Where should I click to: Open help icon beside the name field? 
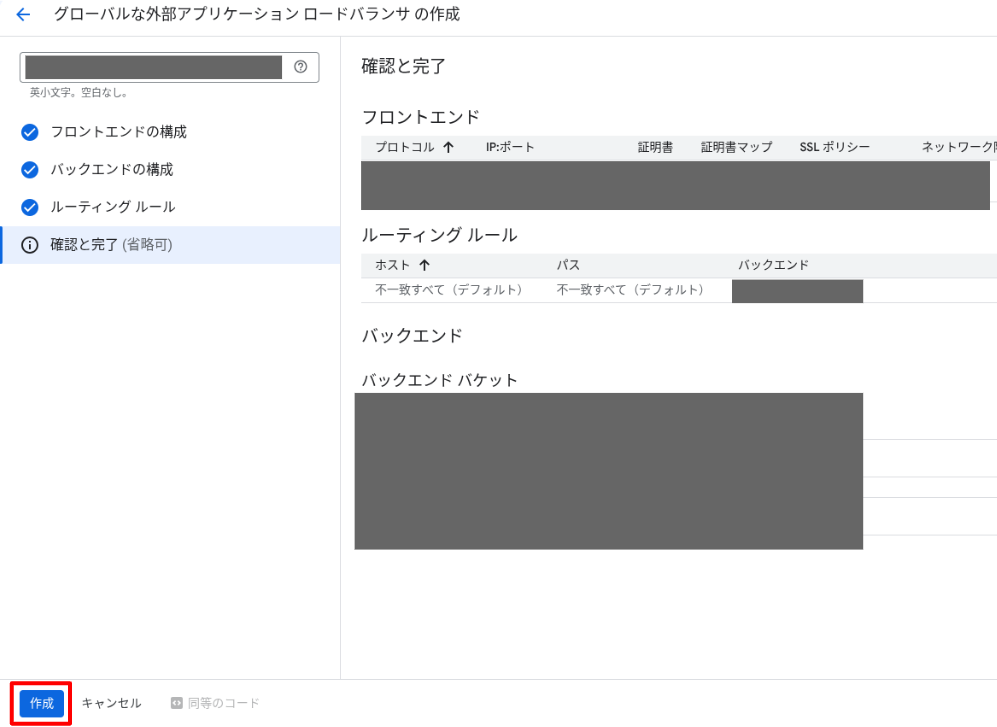click(x=301, y=67)
